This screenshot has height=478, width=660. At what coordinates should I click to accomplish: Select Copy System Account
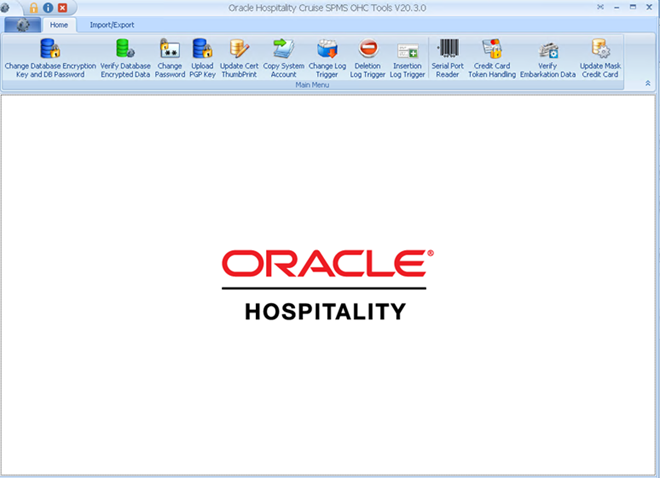tap(283, 58)
